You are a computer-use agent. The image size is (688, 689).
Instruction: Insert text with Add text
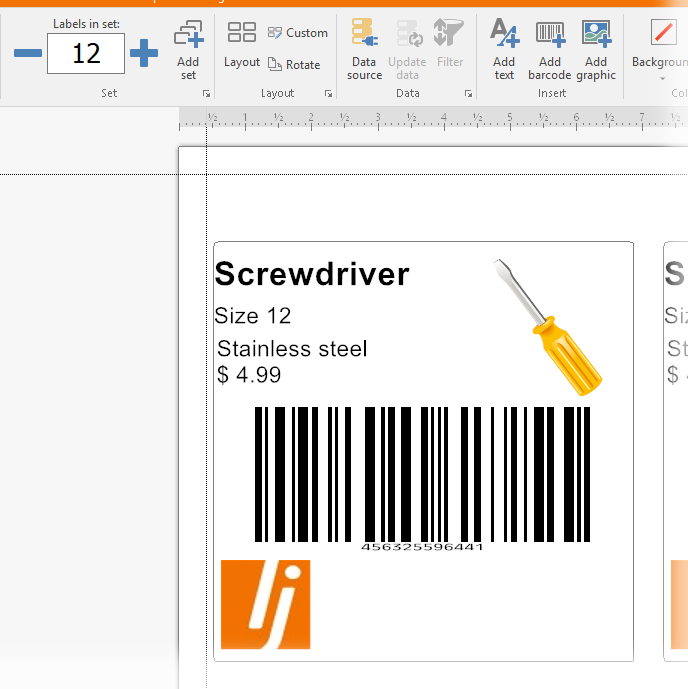click(504, 49)
